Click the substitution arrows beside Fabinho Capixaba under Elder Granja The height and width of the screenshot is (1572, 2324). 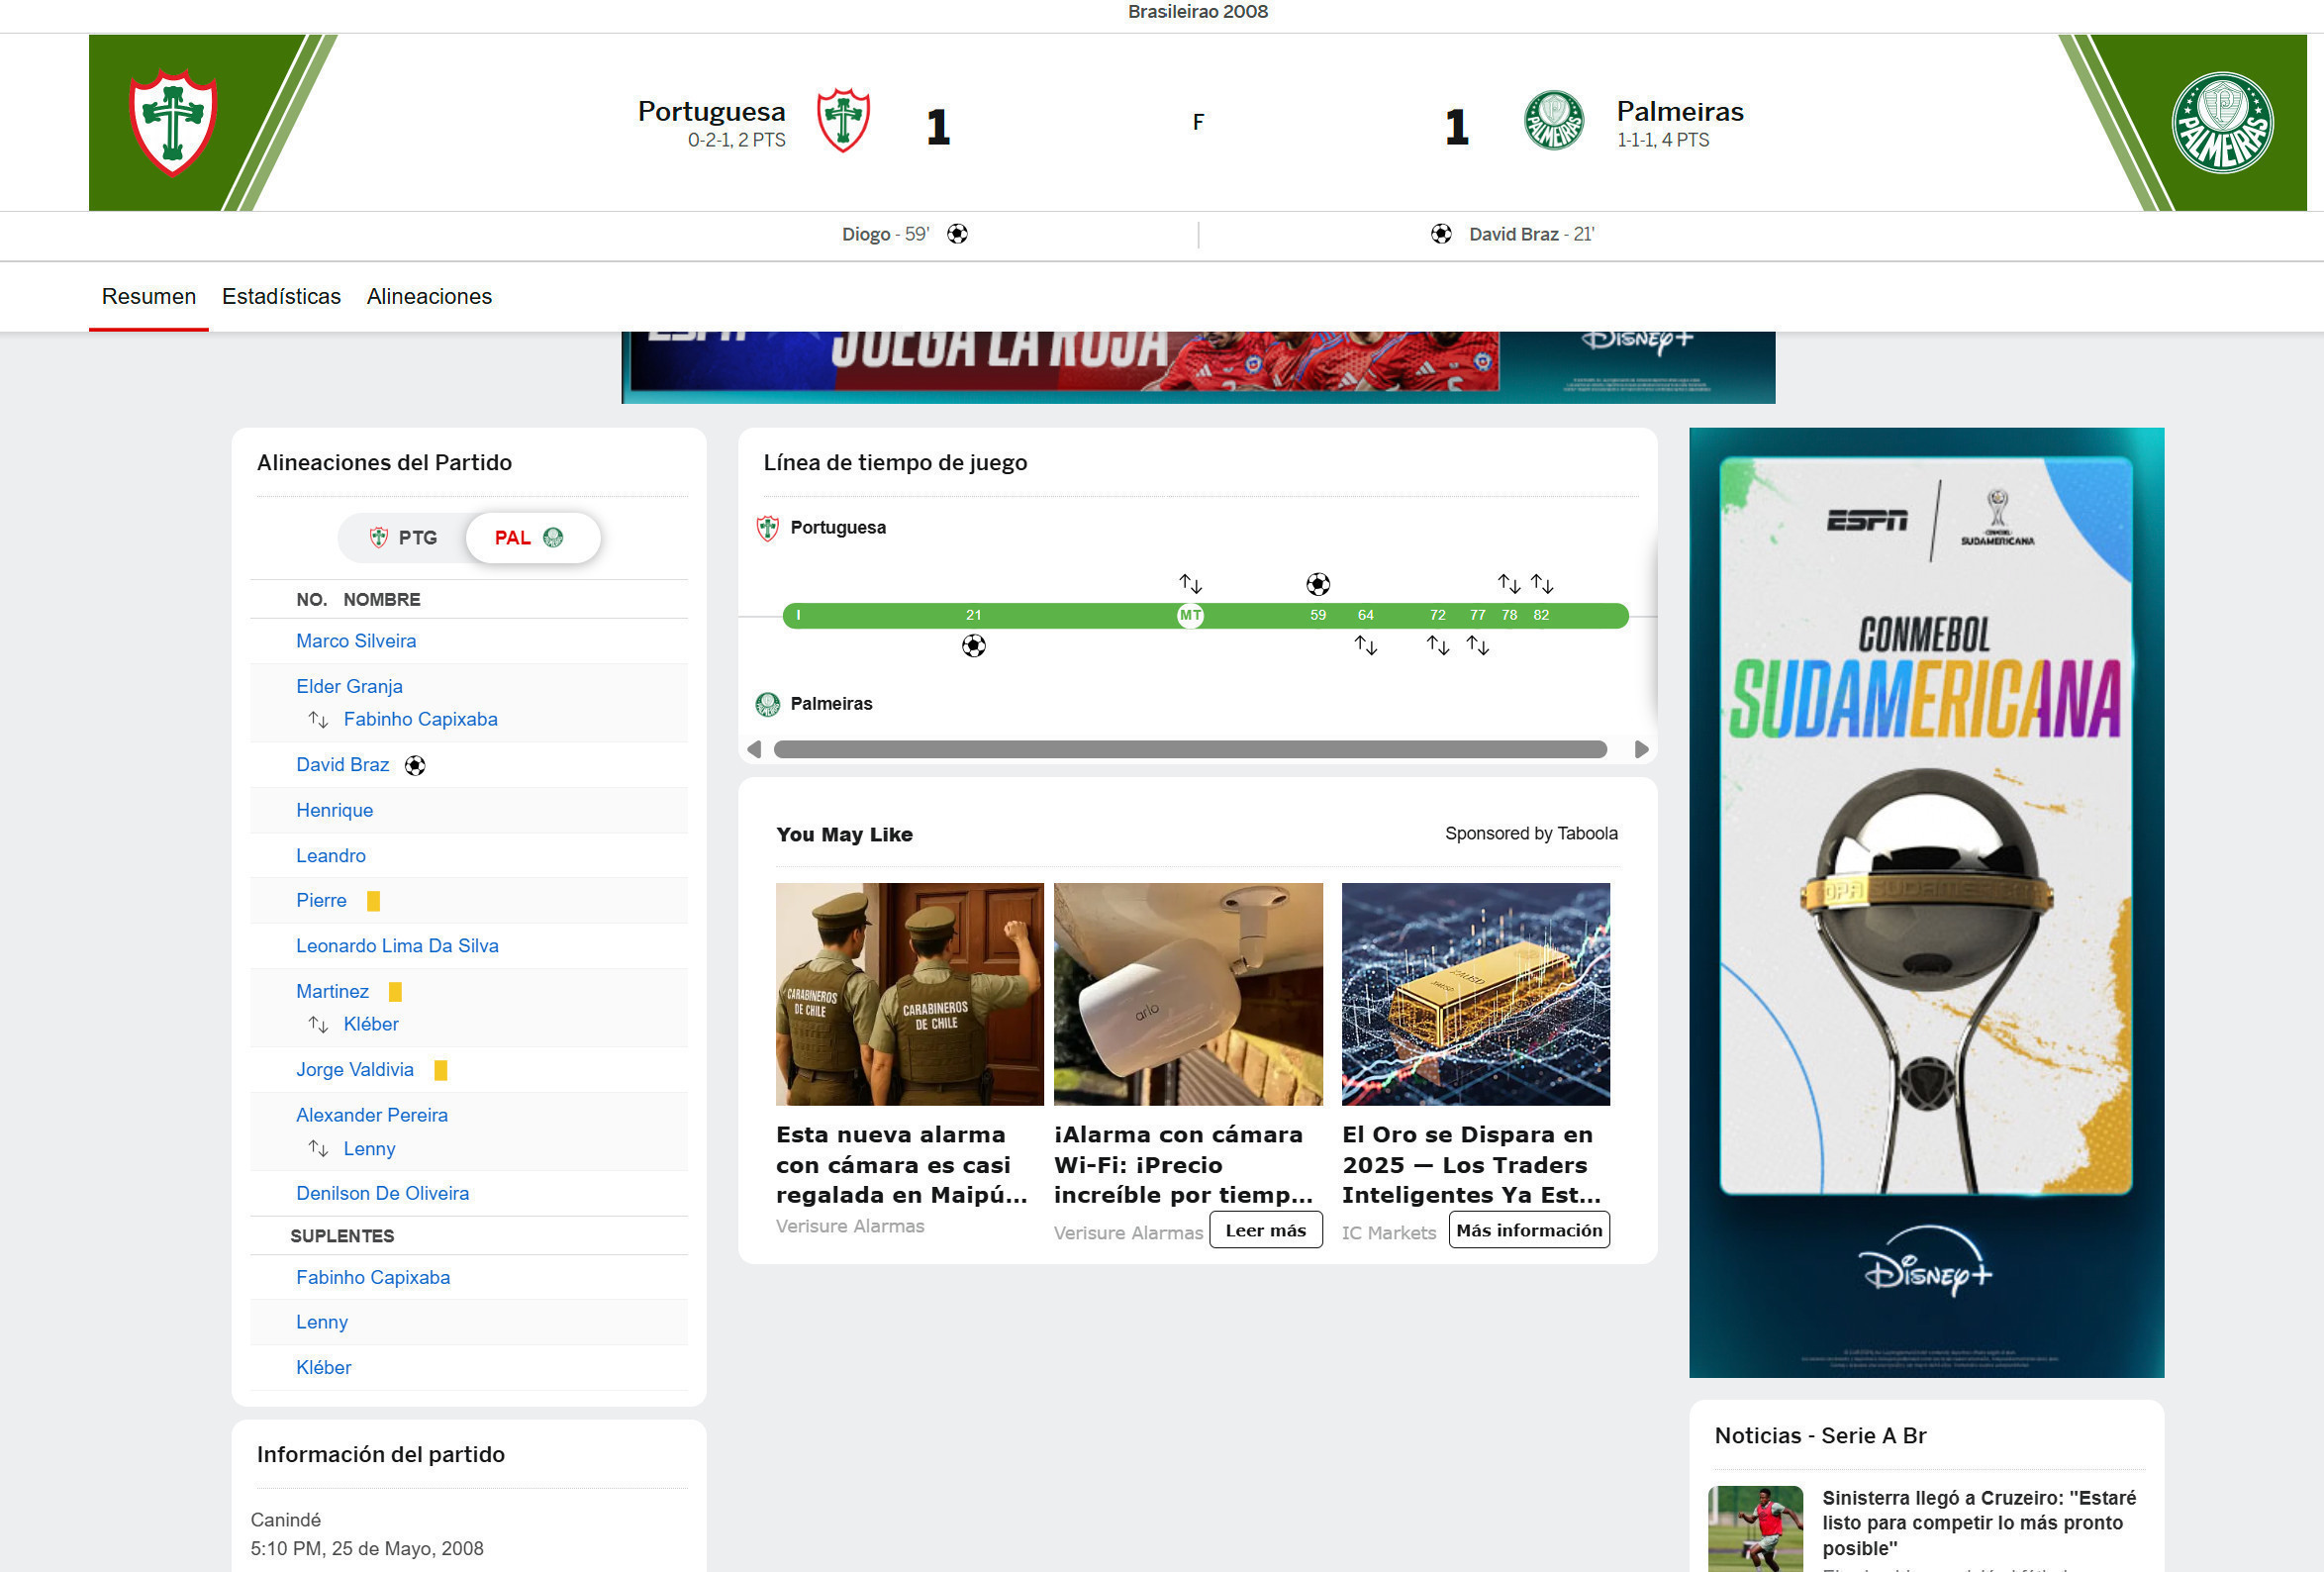click(318, 720)
